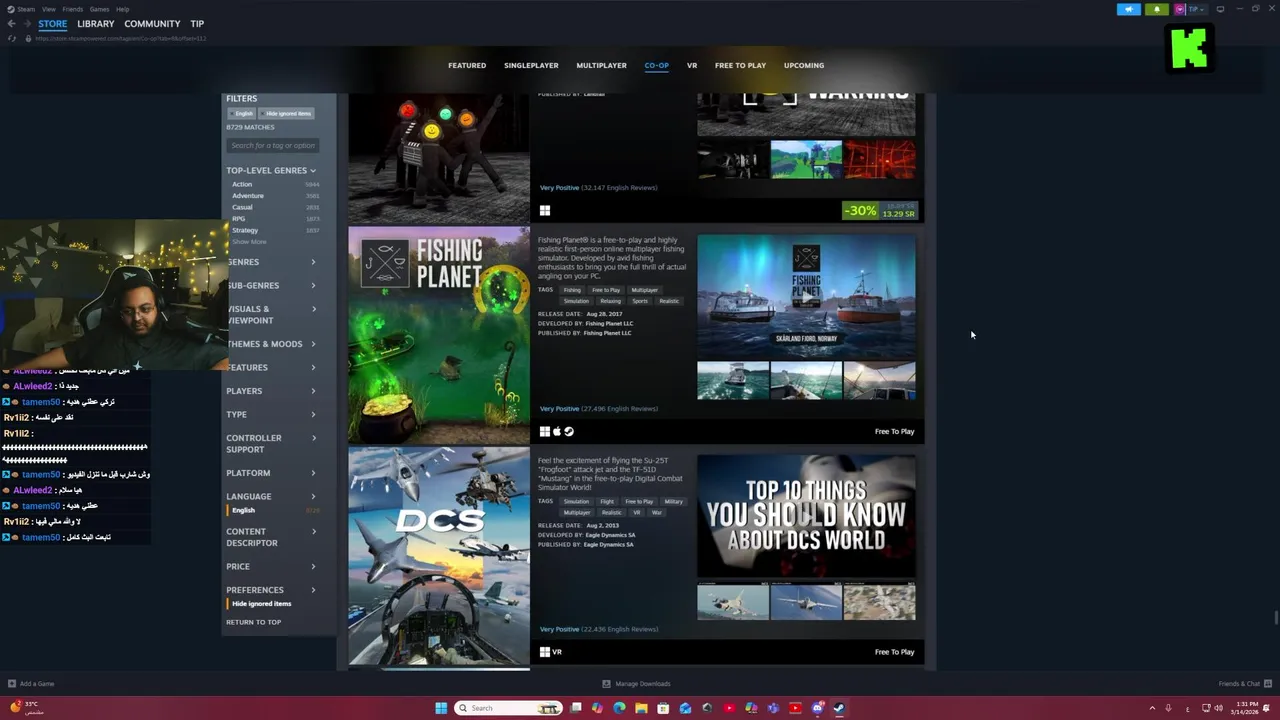Open the Windows Start menu

pyautogui.click(x=441, y=708)
